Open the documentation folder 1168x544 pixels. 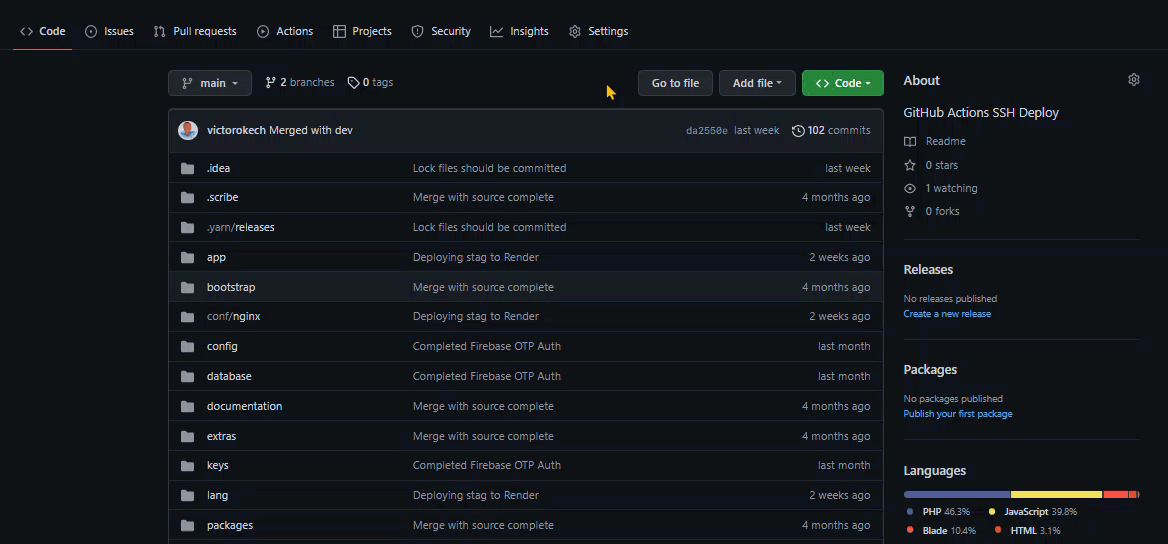coord(244,406)
